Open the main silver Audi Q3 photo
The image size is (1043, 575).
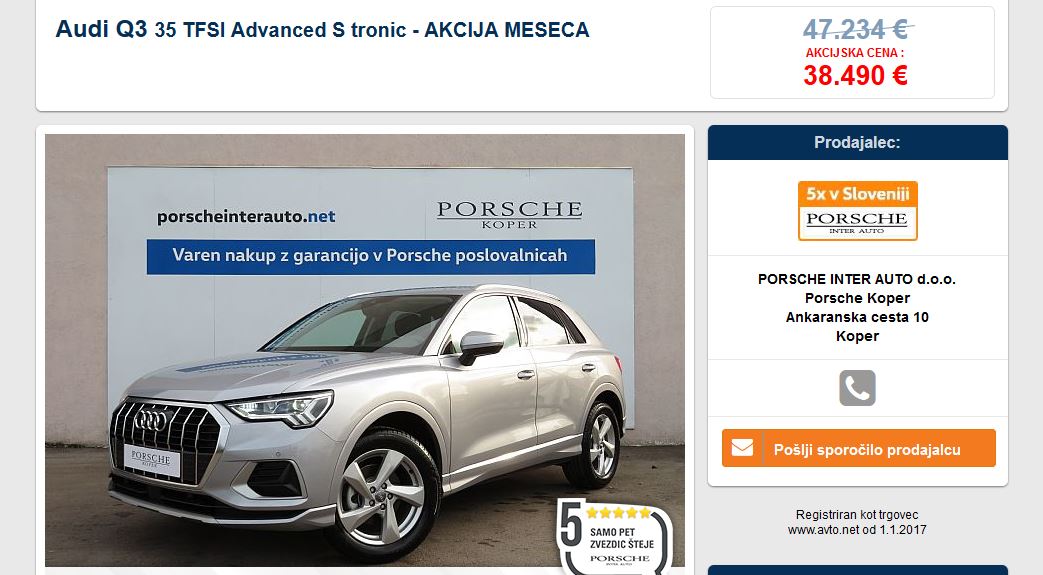(x=365, y=350)
